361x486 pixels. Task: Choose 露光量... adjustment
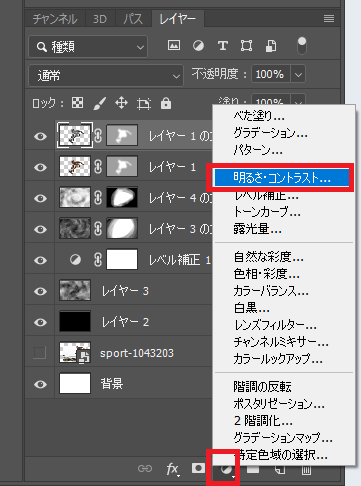(257, 229)
